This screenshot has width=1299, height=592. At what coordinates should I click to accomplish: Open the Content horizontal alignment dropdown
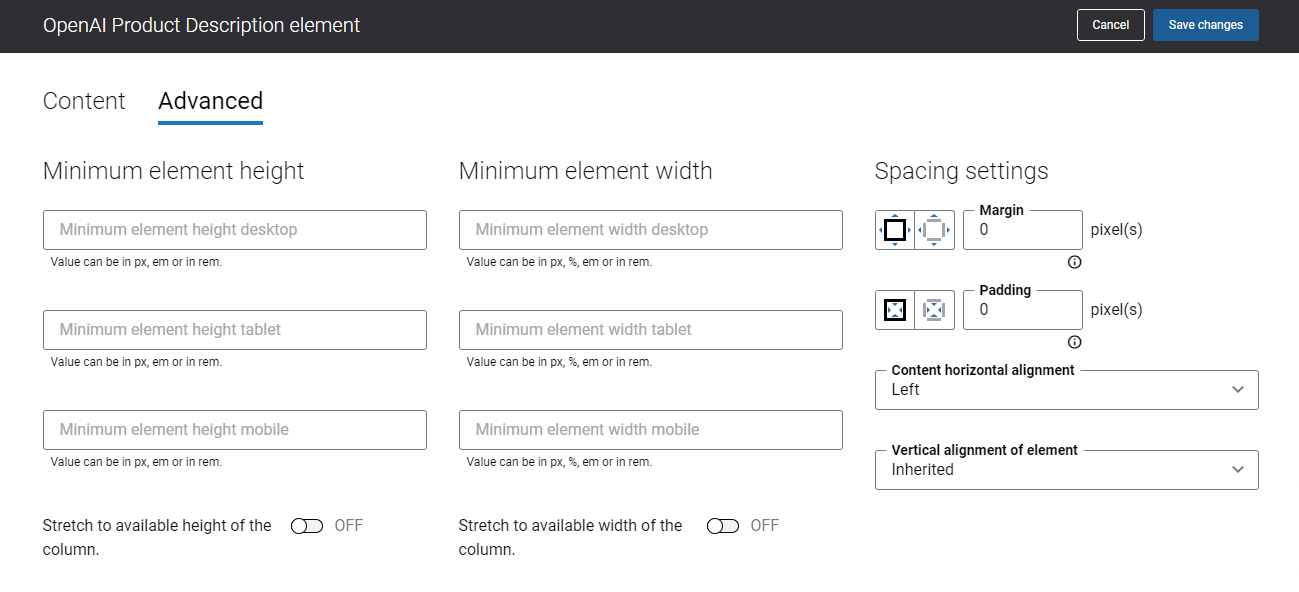tap(1067, 390)
